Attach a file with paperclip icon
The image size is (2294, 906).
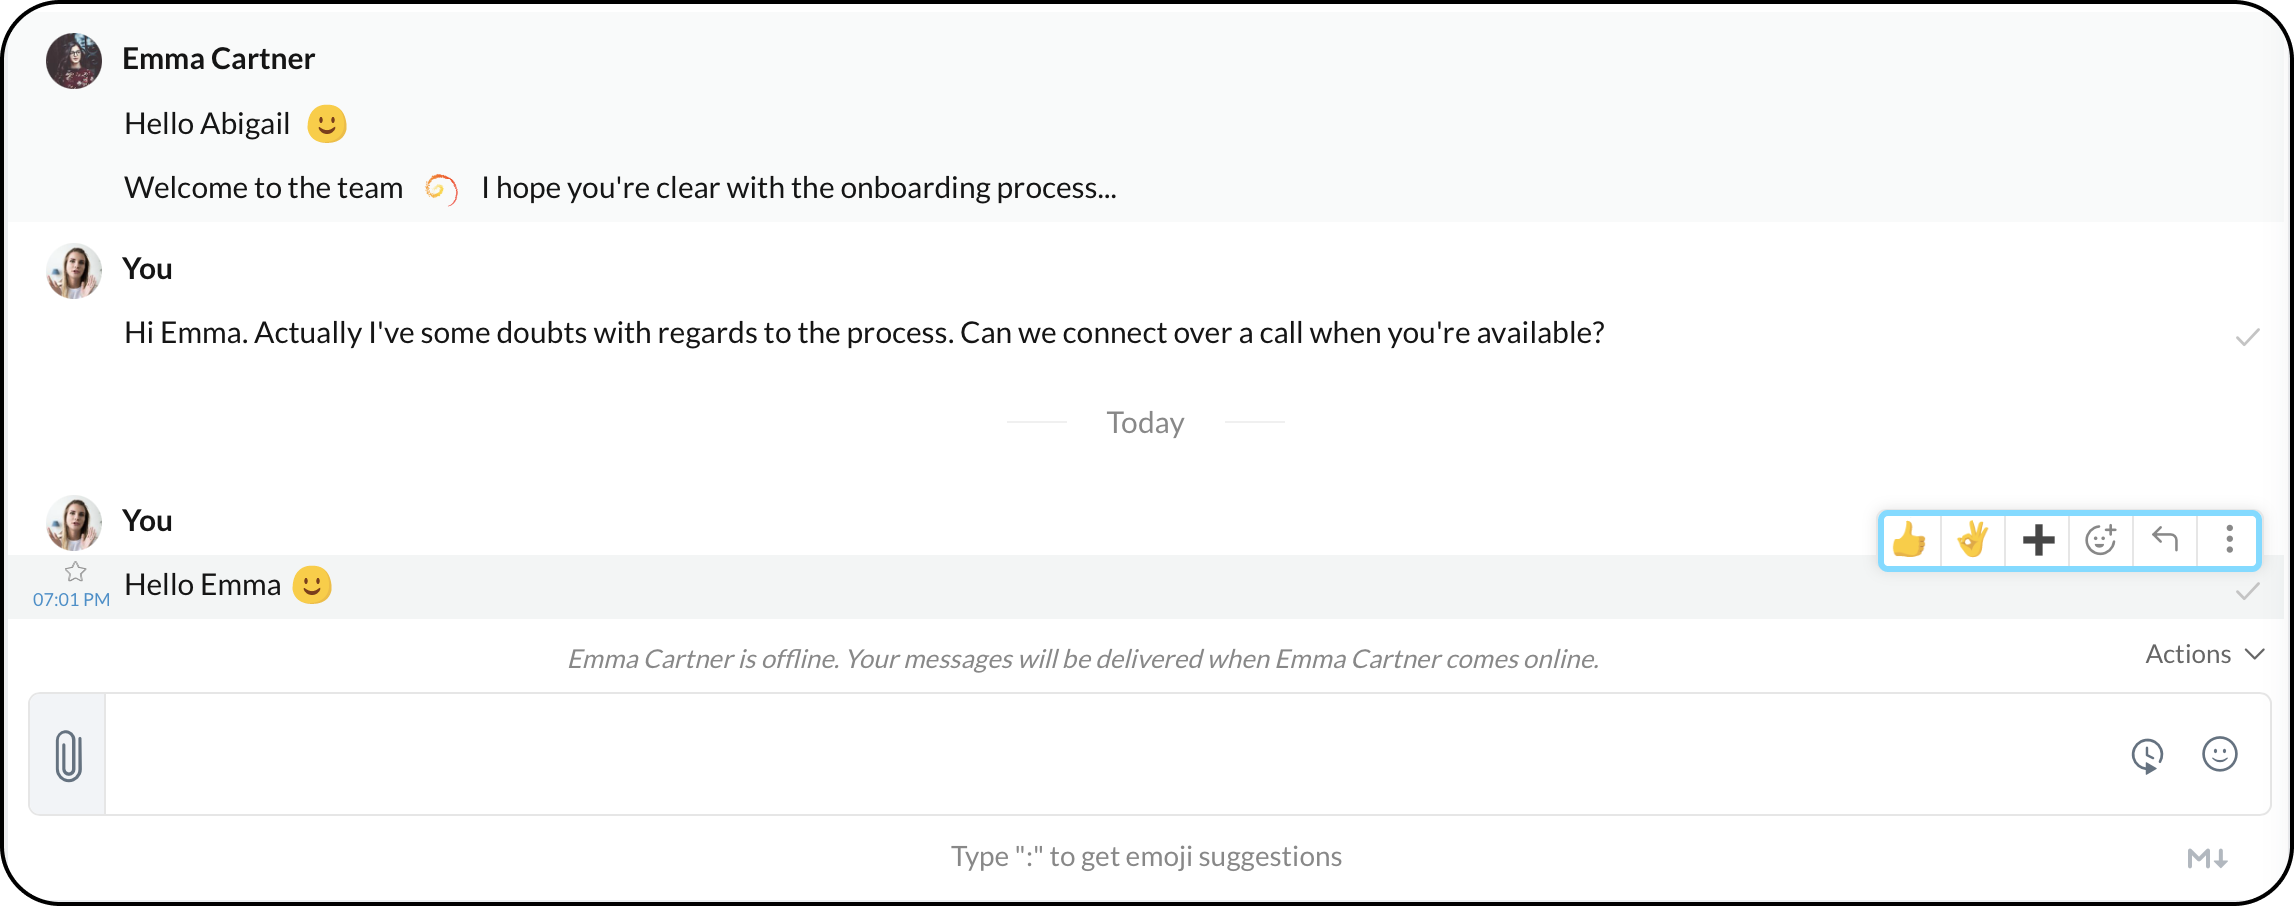(68, 755)
